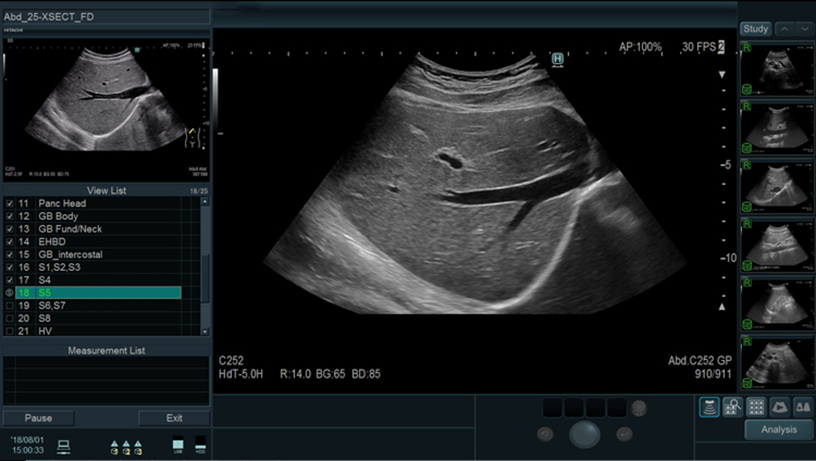Open the Analysis panel

point(778,430)
